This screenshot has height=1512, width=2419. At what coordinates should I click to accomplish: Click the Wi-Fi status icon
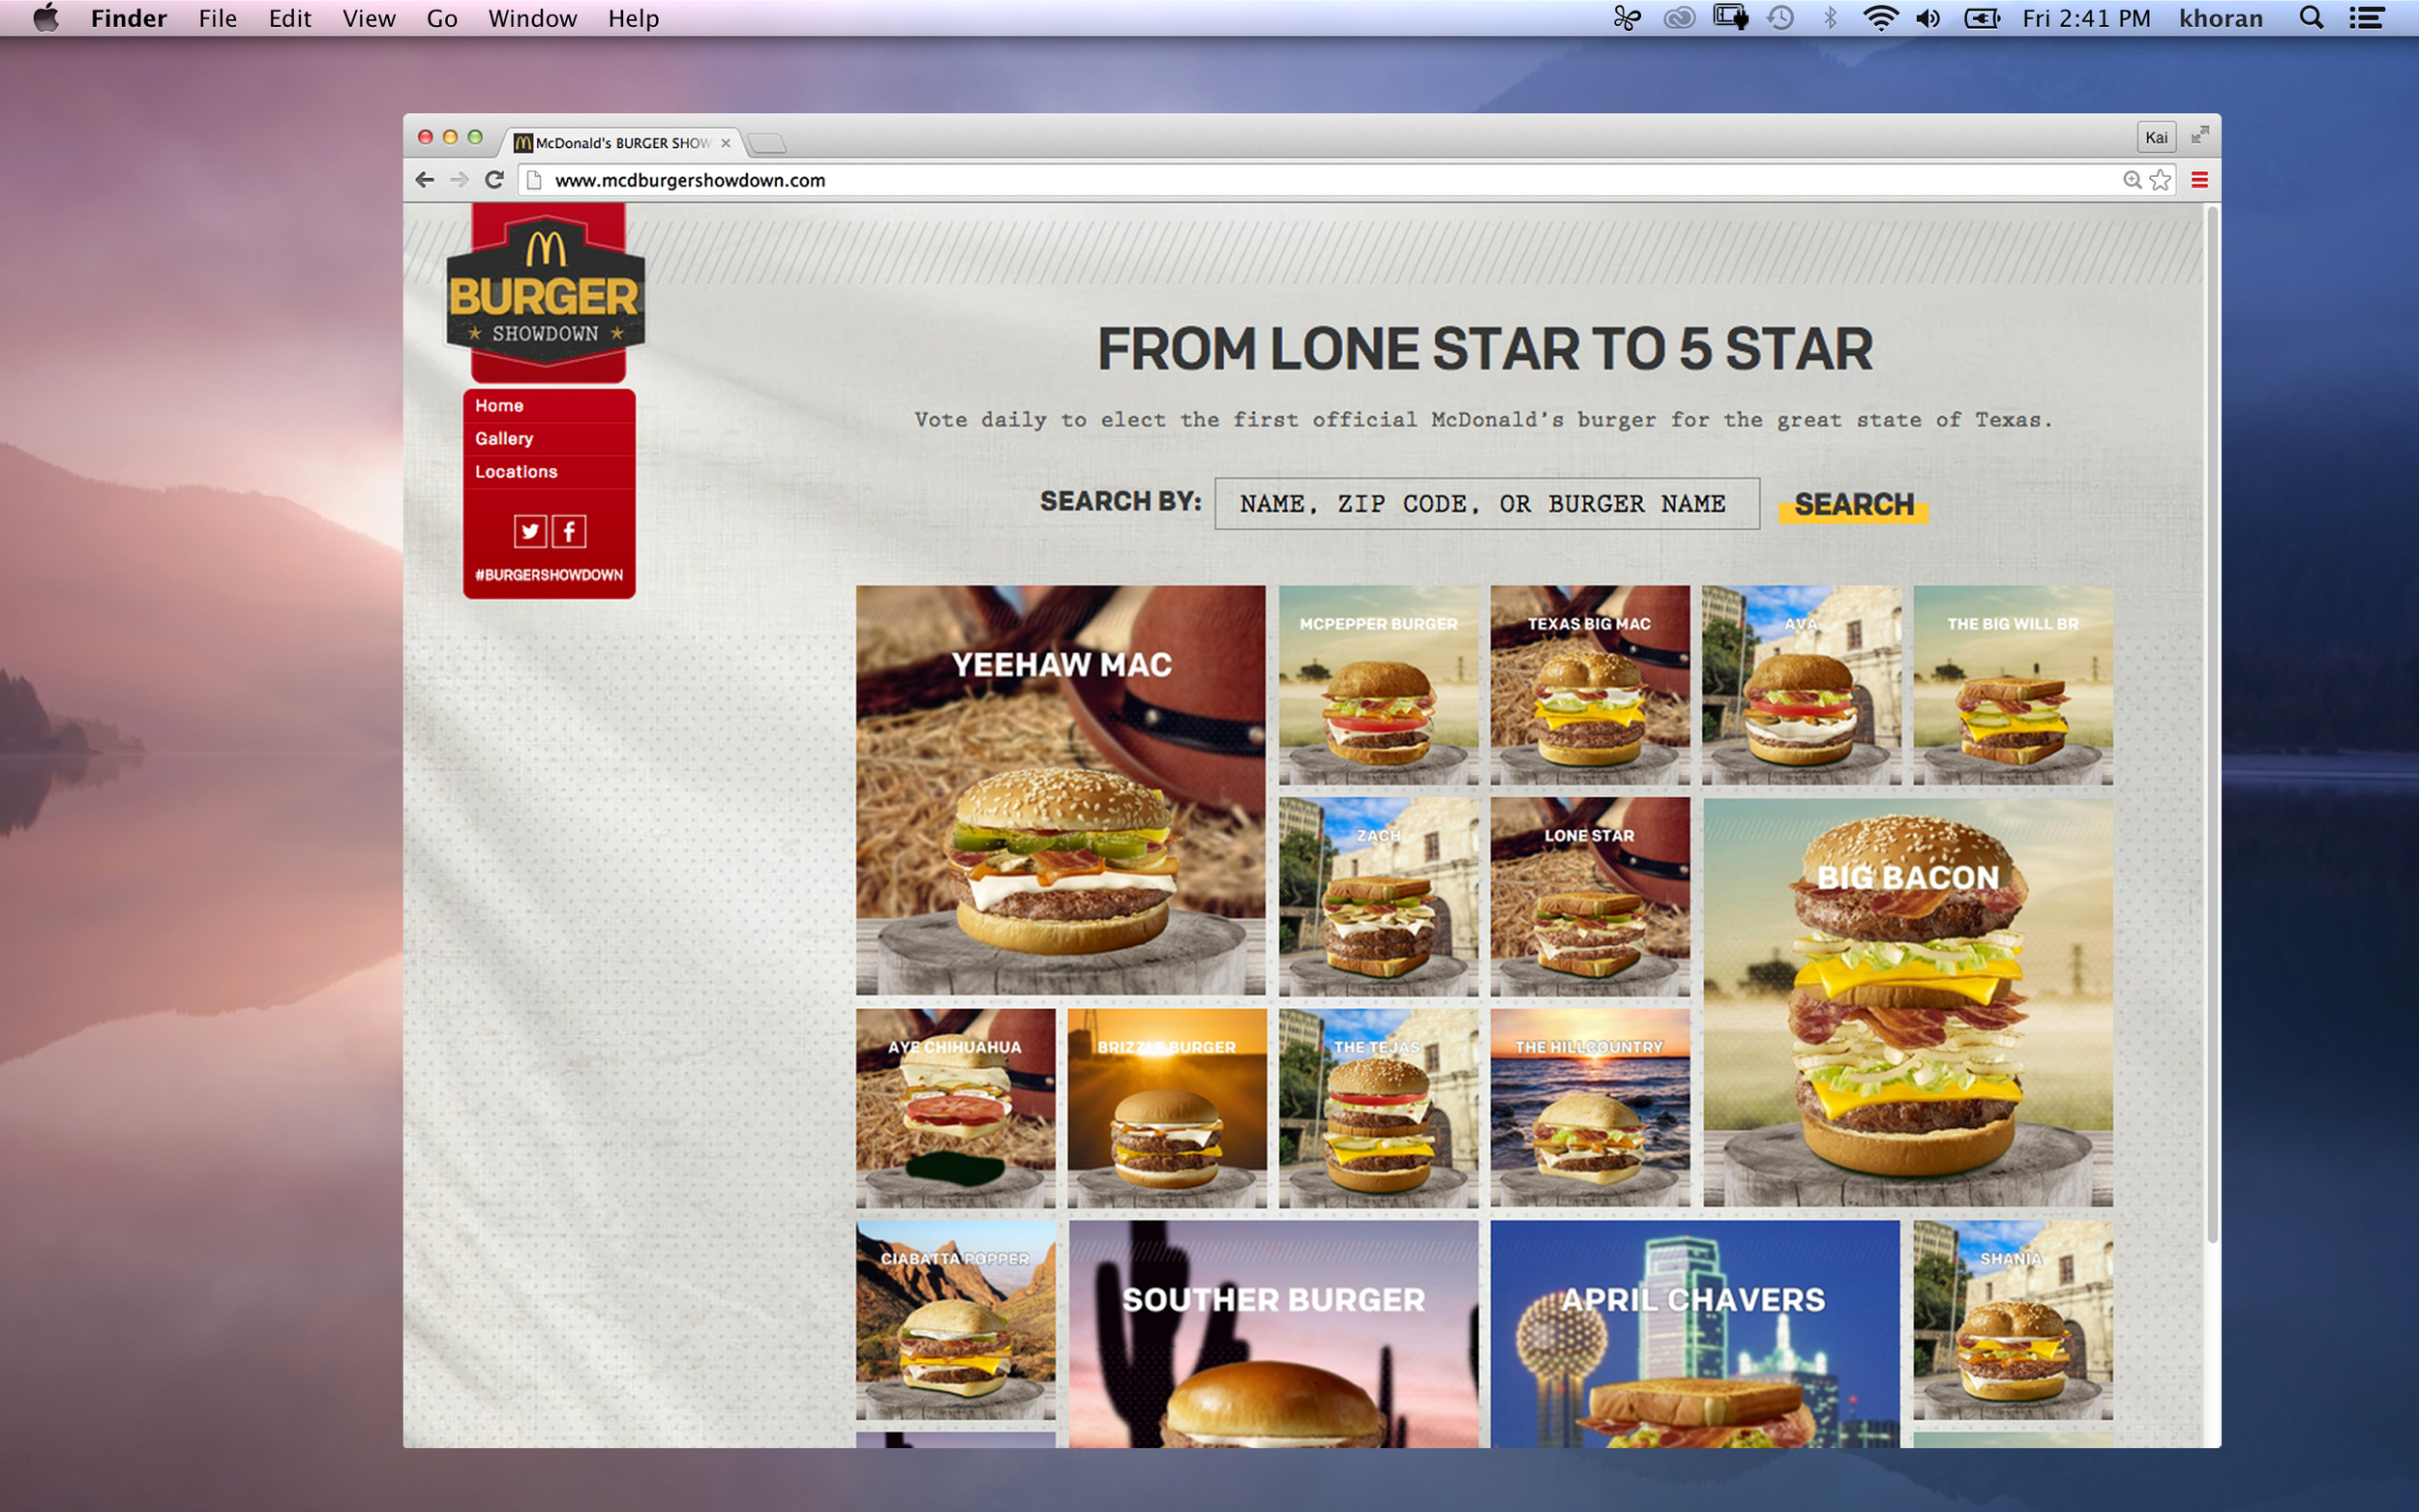pos(1880,18)
